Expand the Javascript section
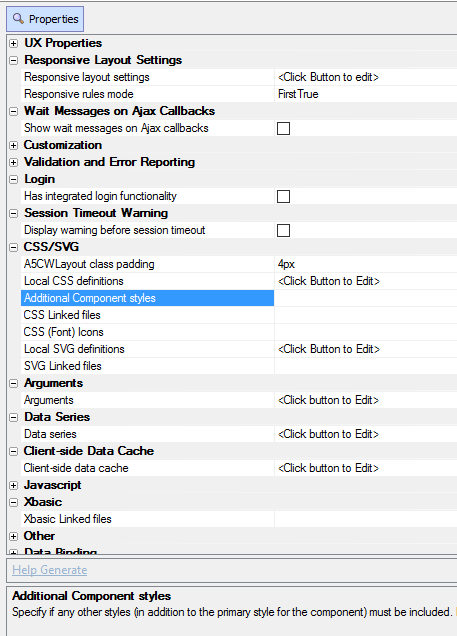 [13, 485]
